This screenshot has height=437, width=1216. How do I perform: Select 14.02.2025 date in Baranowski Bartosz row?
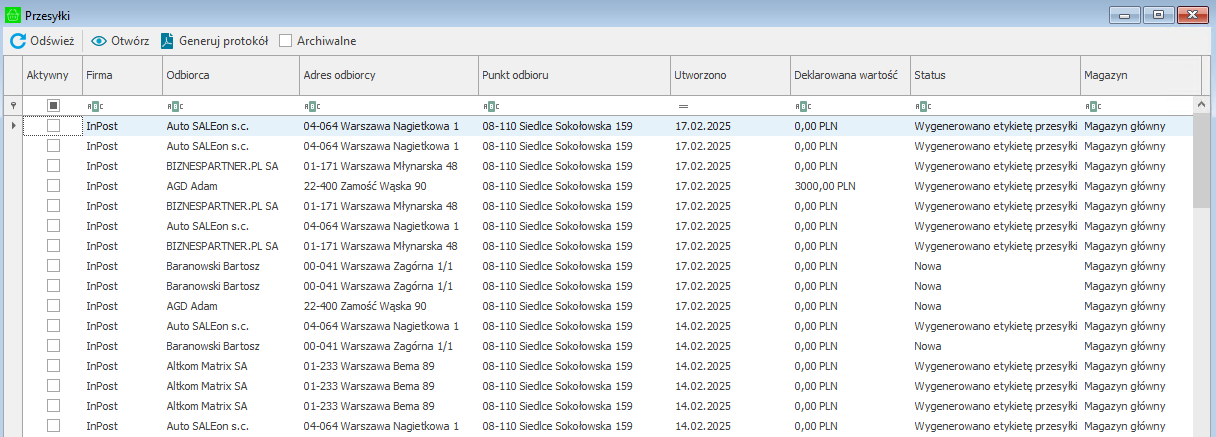point(730,345)
